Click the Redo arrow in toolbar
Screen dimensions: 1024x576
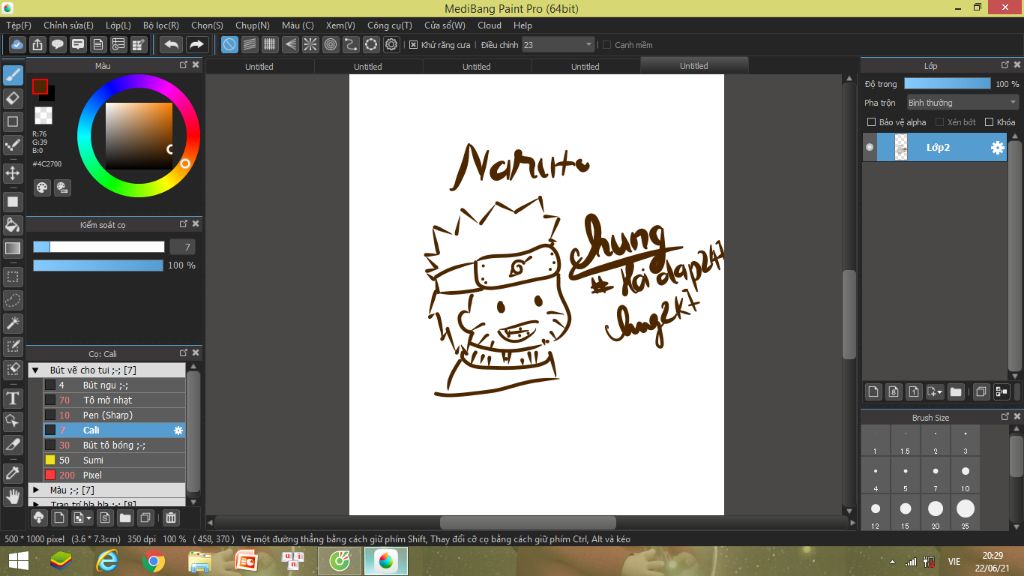(x=196, y=44)
